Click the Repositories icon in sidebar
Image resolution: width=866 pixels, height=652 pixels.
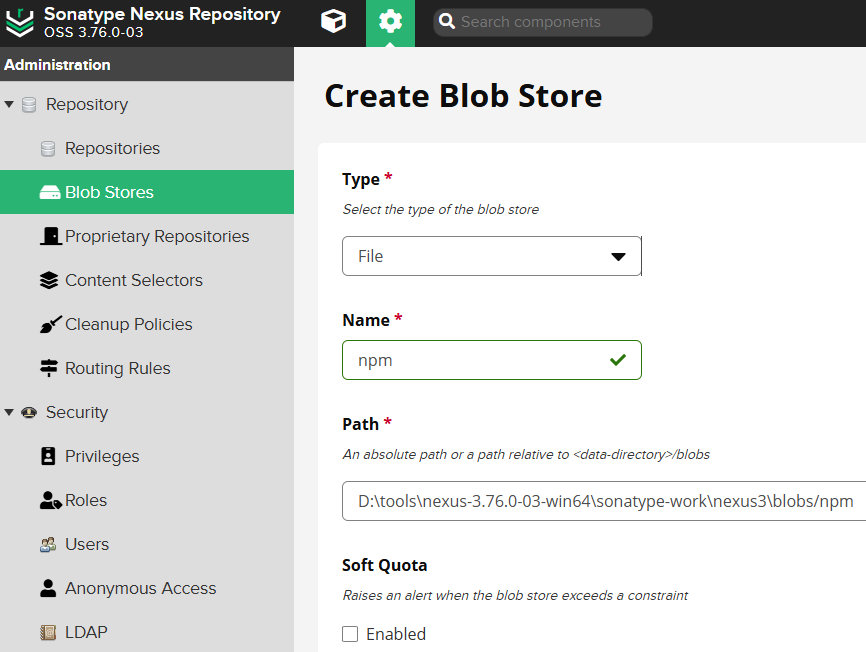coord(48,149)
